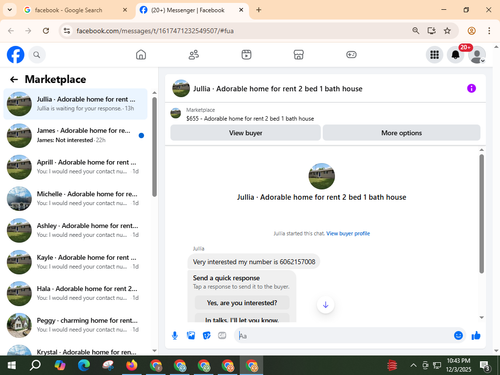Image resolution: width=500 pixels, height=375 pixels.
Task: Select the Messenger | Facebook tab
Action: pyautogui.click(x=192, y=10)
